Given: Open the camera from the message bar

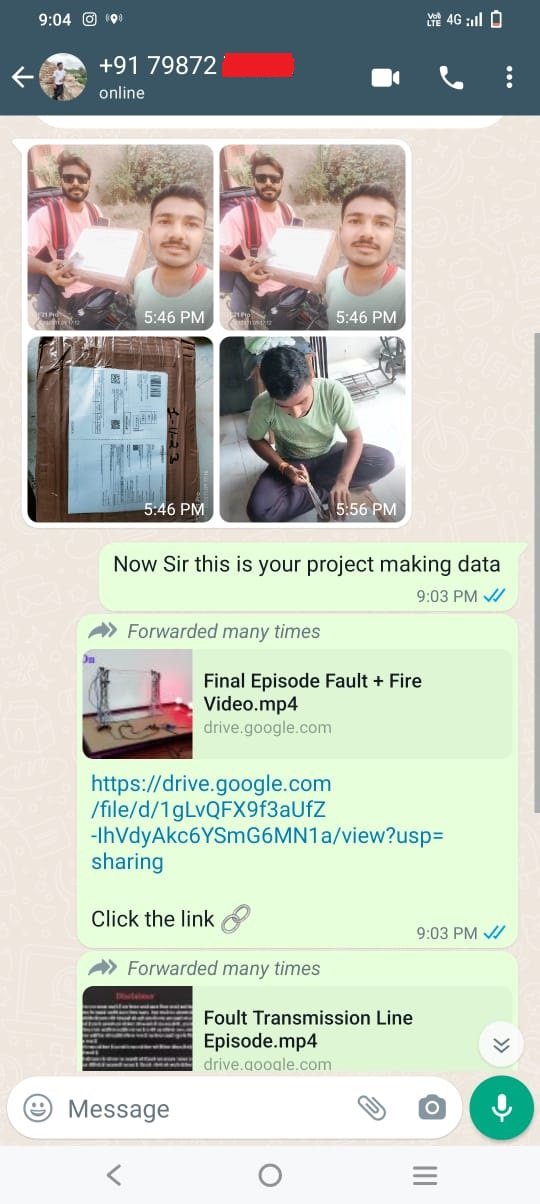Looking at the screenshot, I should (432, 1107).
